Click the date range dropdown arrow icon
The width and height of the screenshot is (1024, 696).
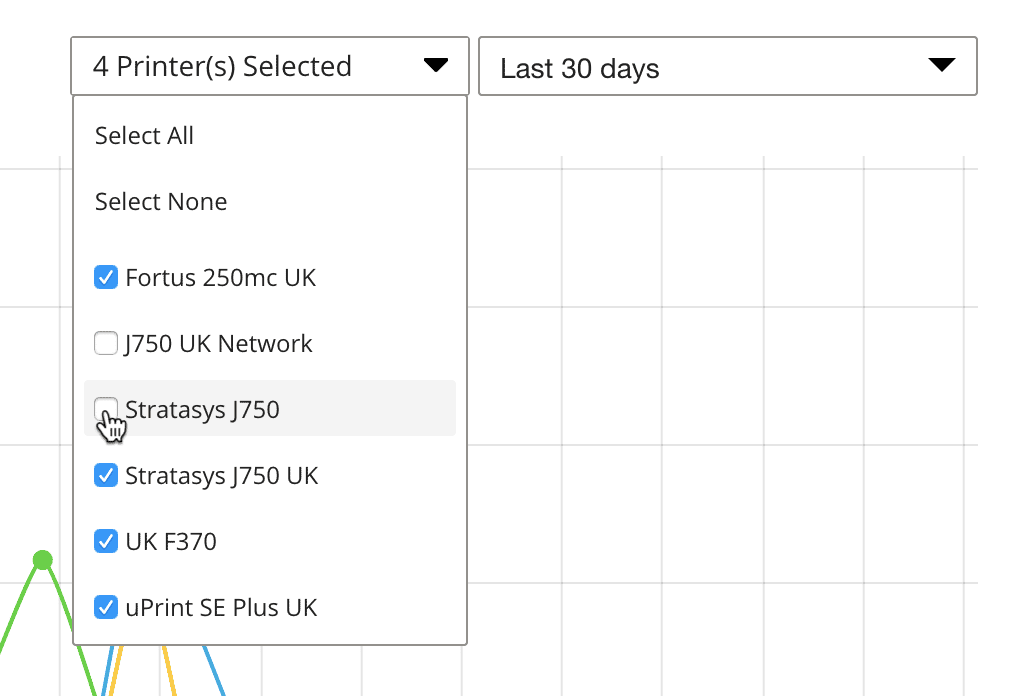click(x=942, y=65)
